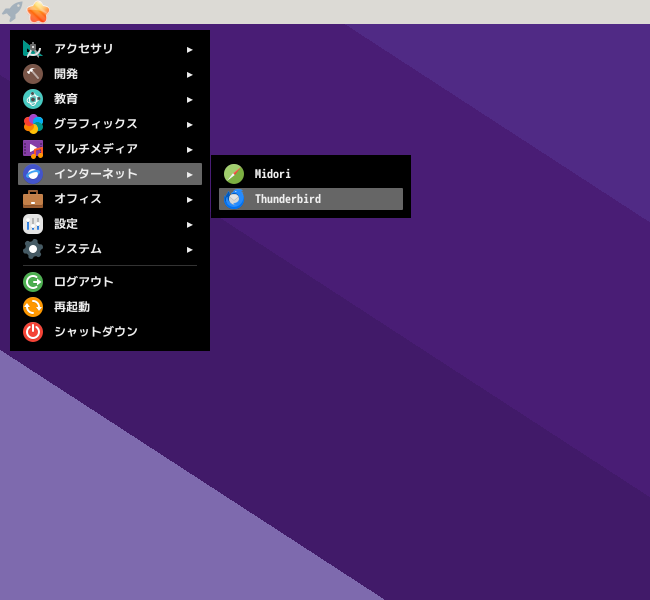Click the Midori compass icon

pos(234,174)
